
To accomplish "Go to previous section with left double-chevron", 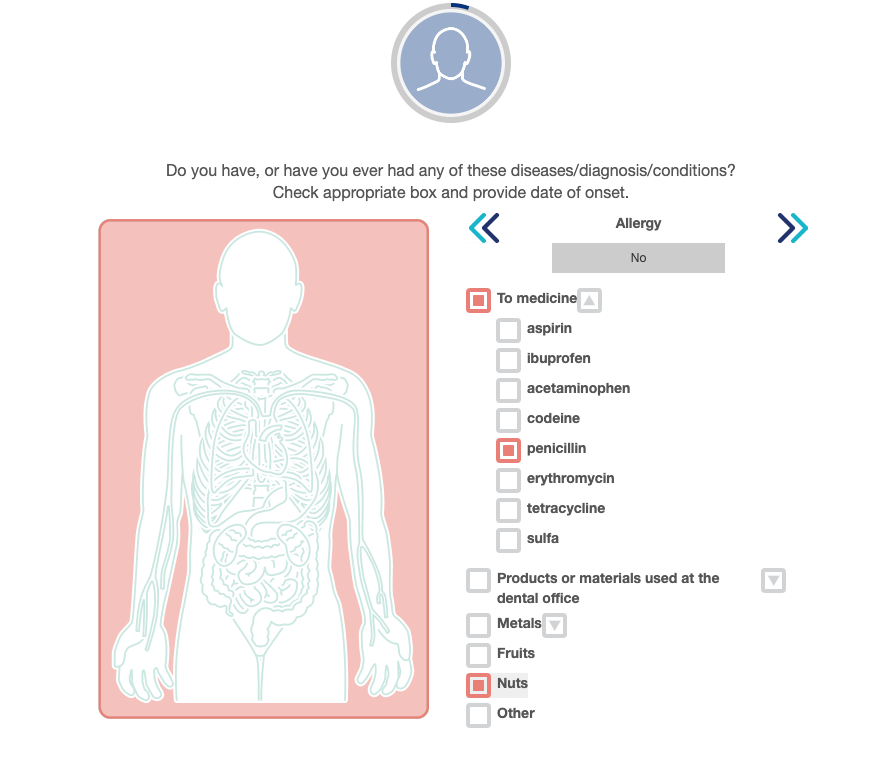I will [x=484, y=228].
